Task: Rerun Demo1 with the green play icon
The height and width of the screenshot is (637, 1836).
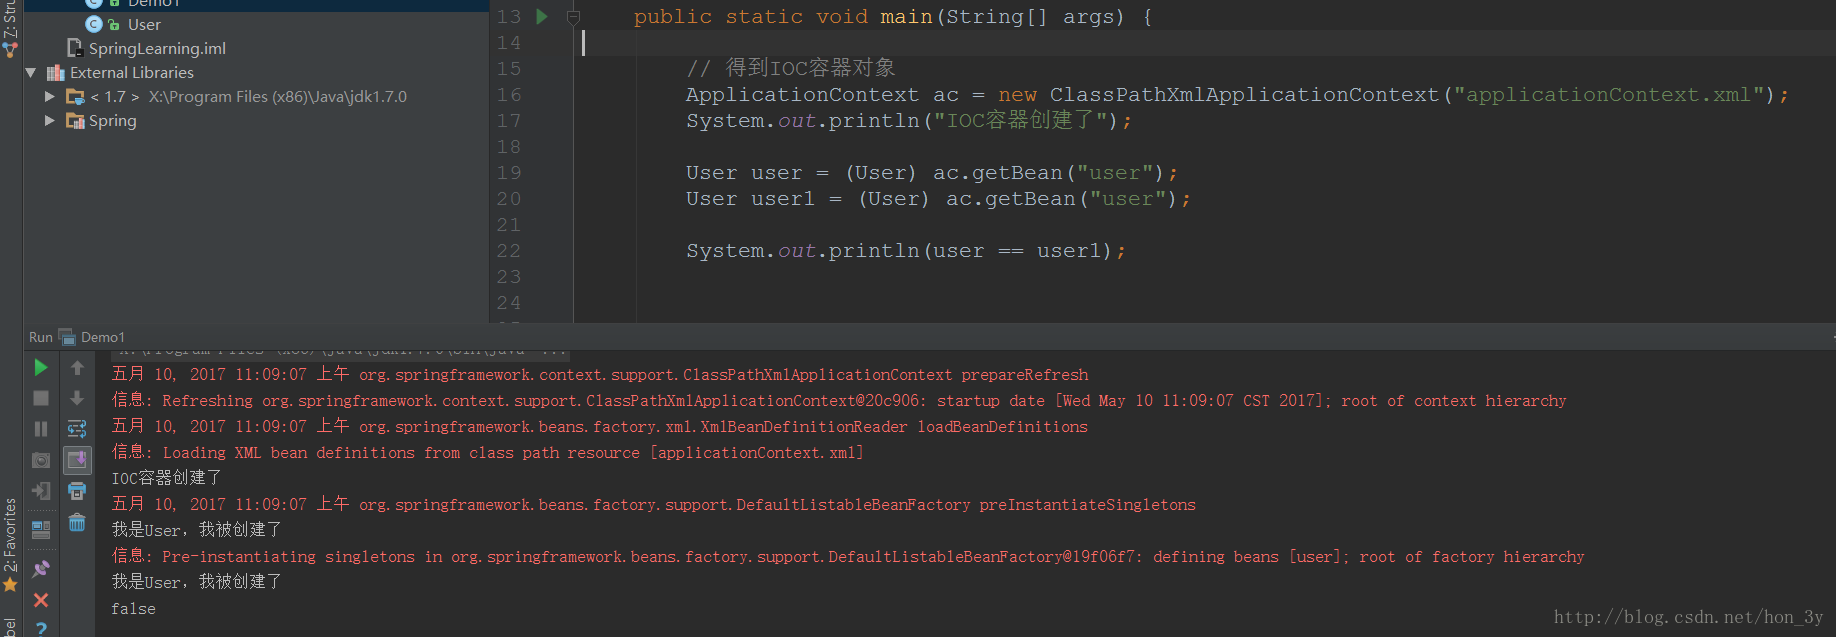Action: pos(41,368)
